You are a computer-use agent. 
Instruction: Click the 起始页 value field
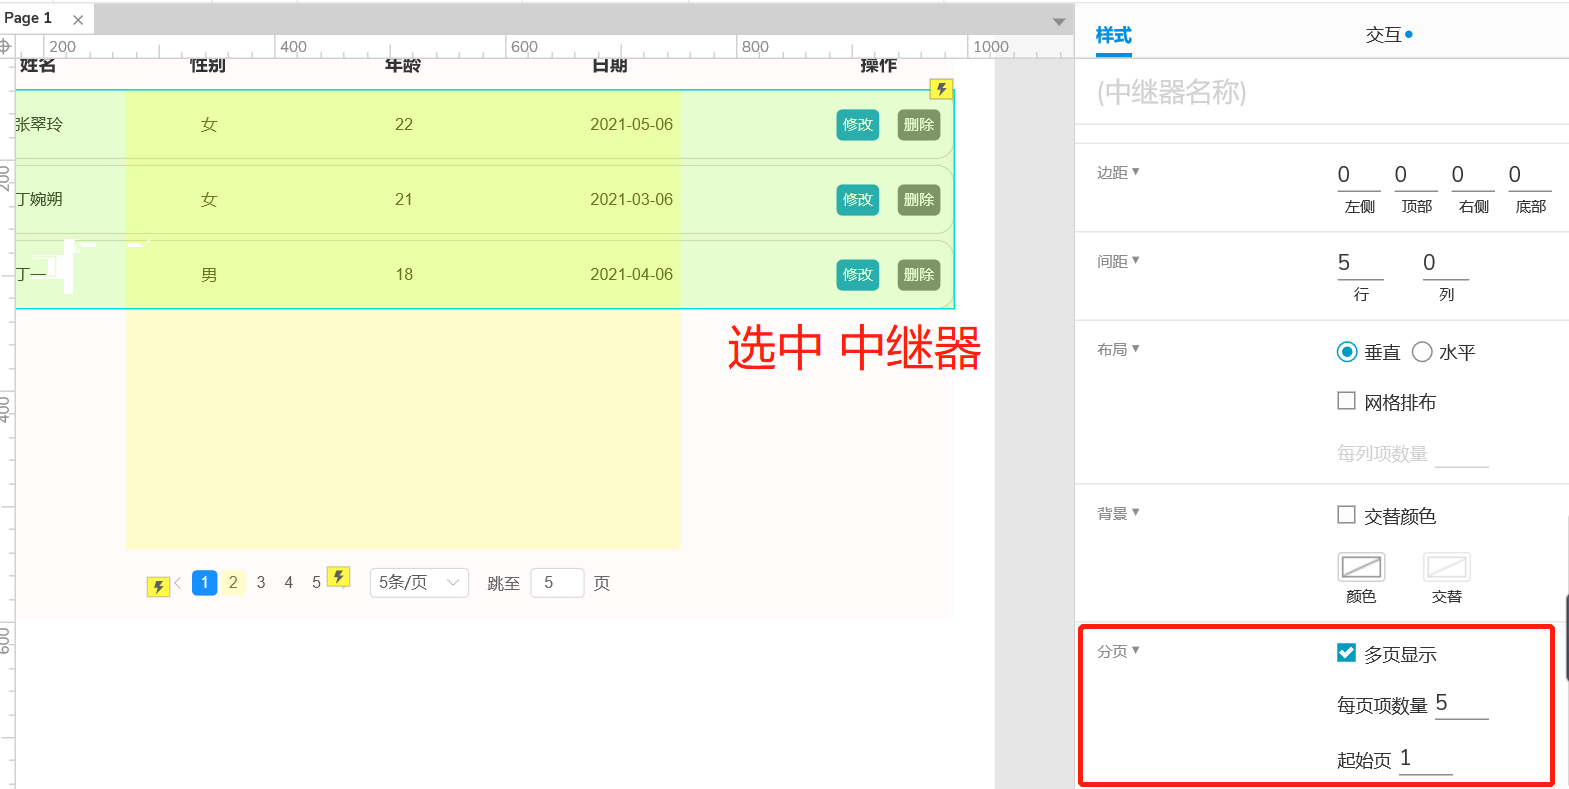click(x=1425, y=759)
